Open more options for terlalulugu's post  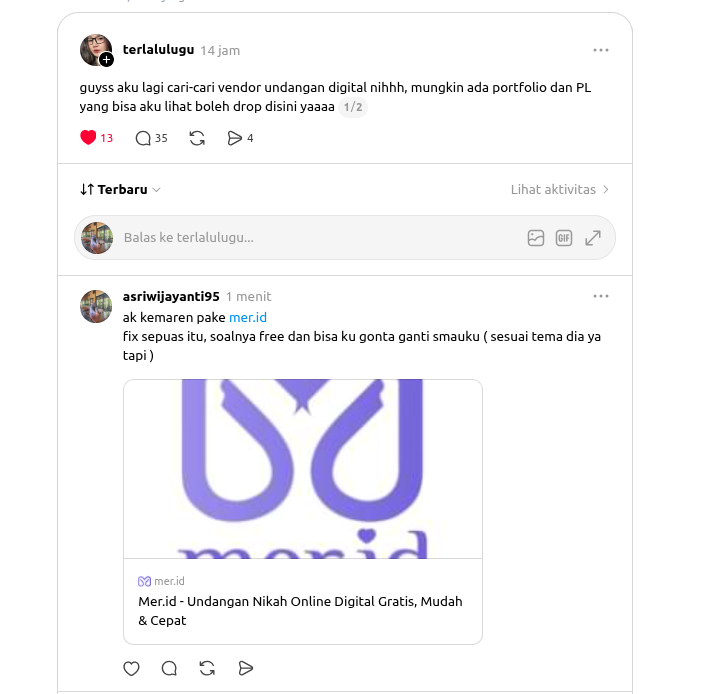(600, 50)
